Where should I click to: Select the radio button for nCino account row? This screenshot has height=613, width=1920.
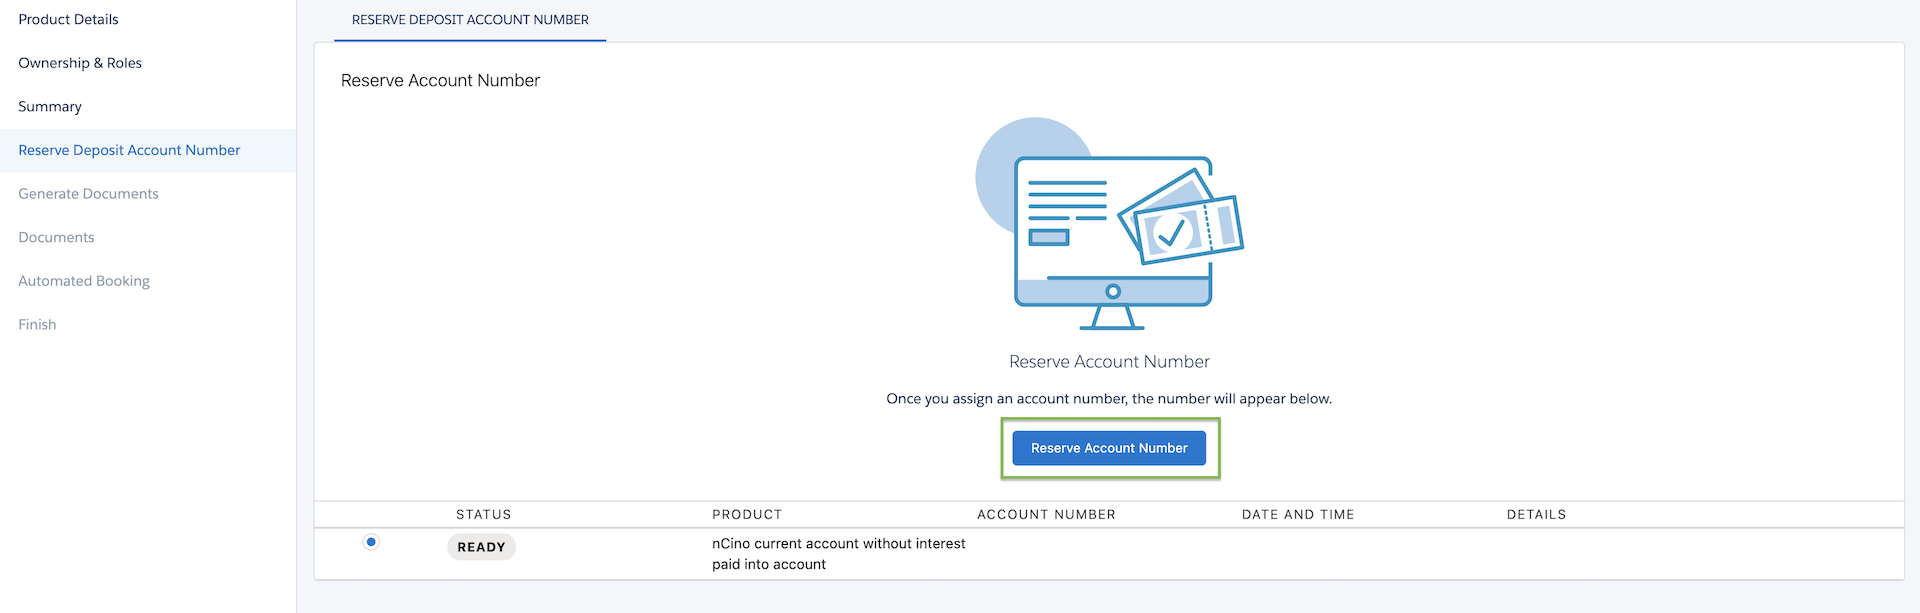coord(371,542)
